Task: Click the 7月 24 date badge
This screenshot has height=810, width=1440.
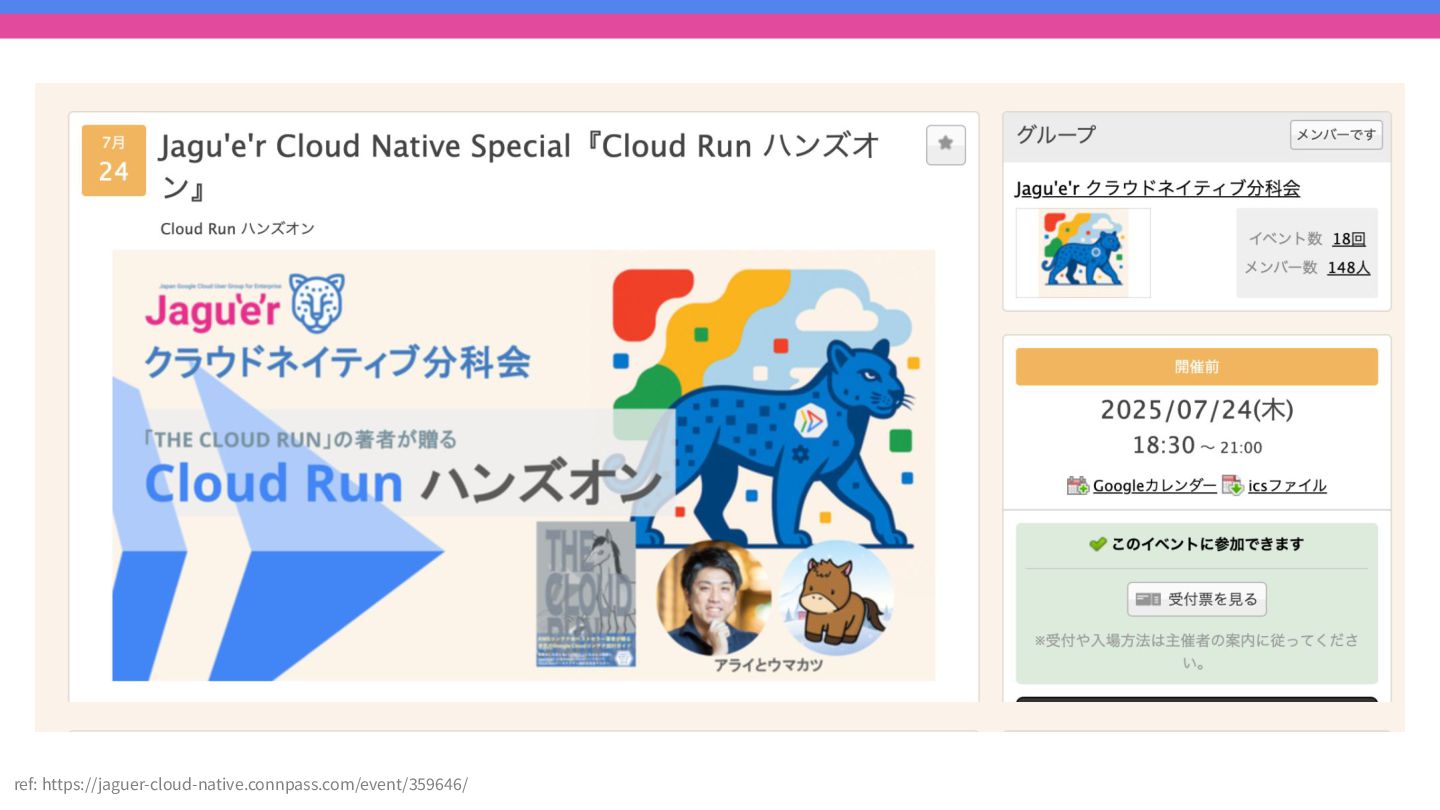Action: [x=114, y=160]
